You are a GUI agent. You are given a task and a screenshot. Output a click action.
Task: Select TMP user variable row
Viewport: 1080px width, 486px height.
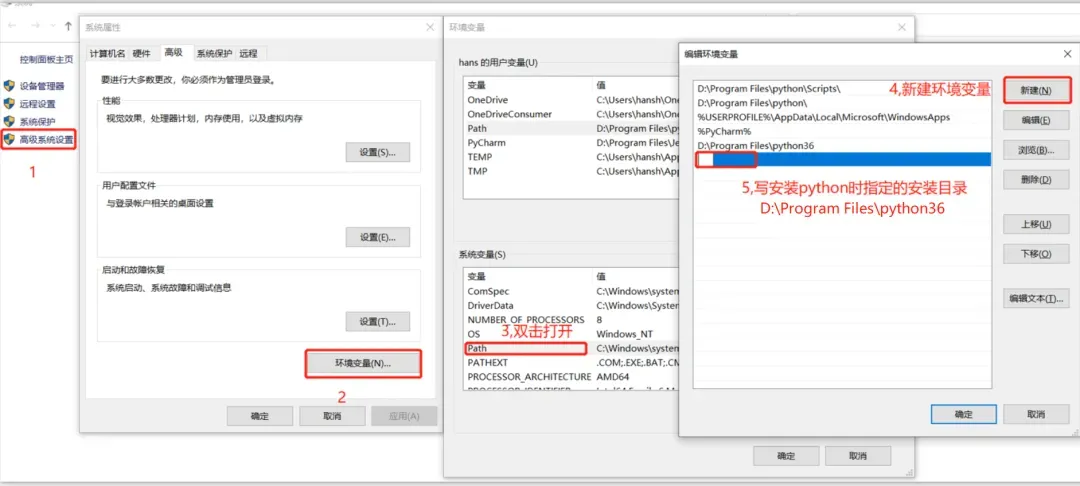pyautogui.click(x=571, y=171)
